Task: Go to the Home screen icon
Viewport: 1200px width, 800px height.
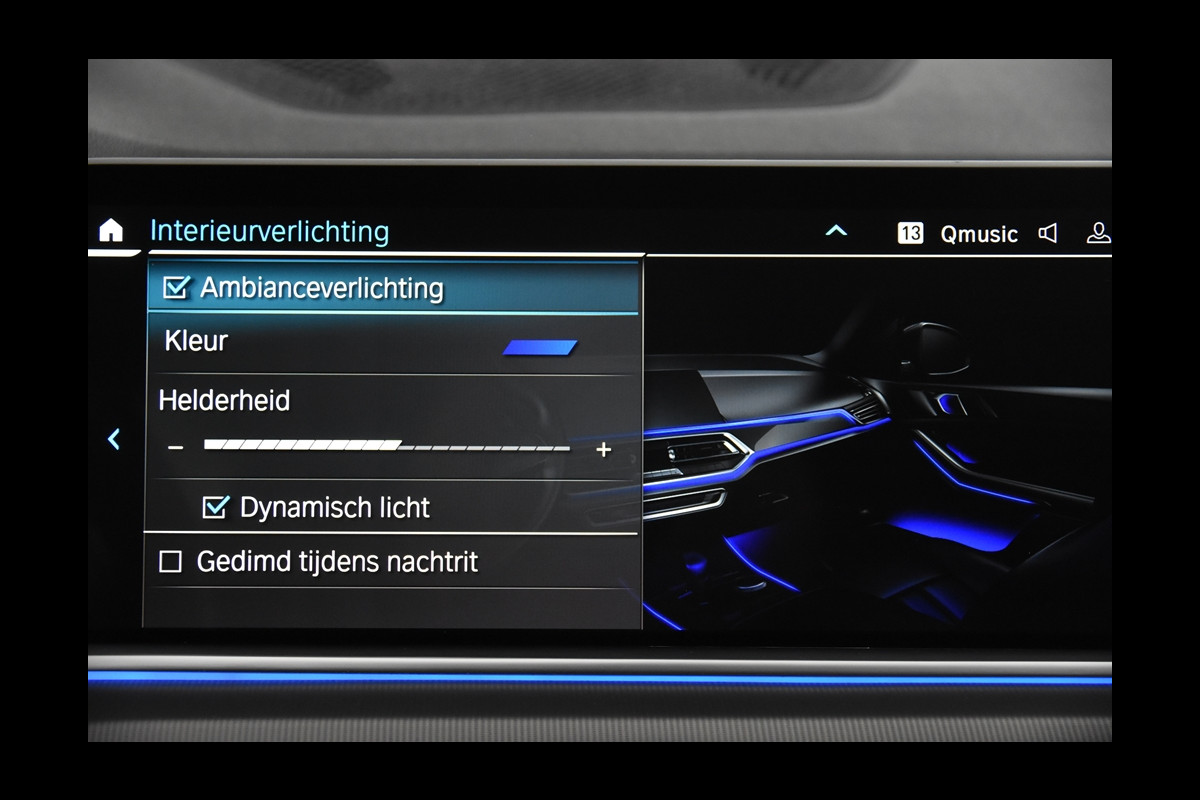Action: (111, 231)
